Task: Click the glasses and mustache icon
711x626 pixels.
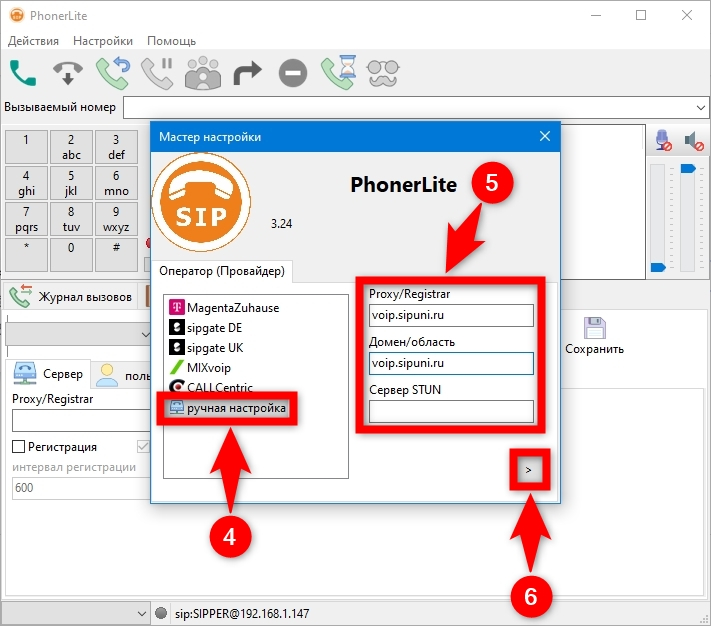Action: (383, 73)
